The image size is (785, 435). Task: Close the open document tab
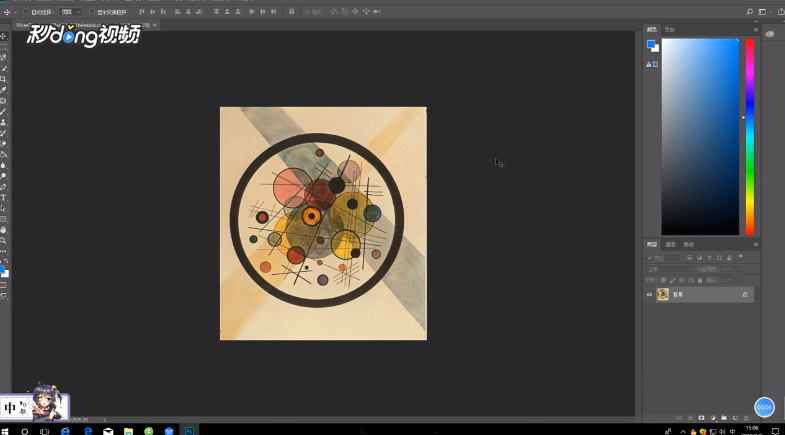click(x=155, y=25)
